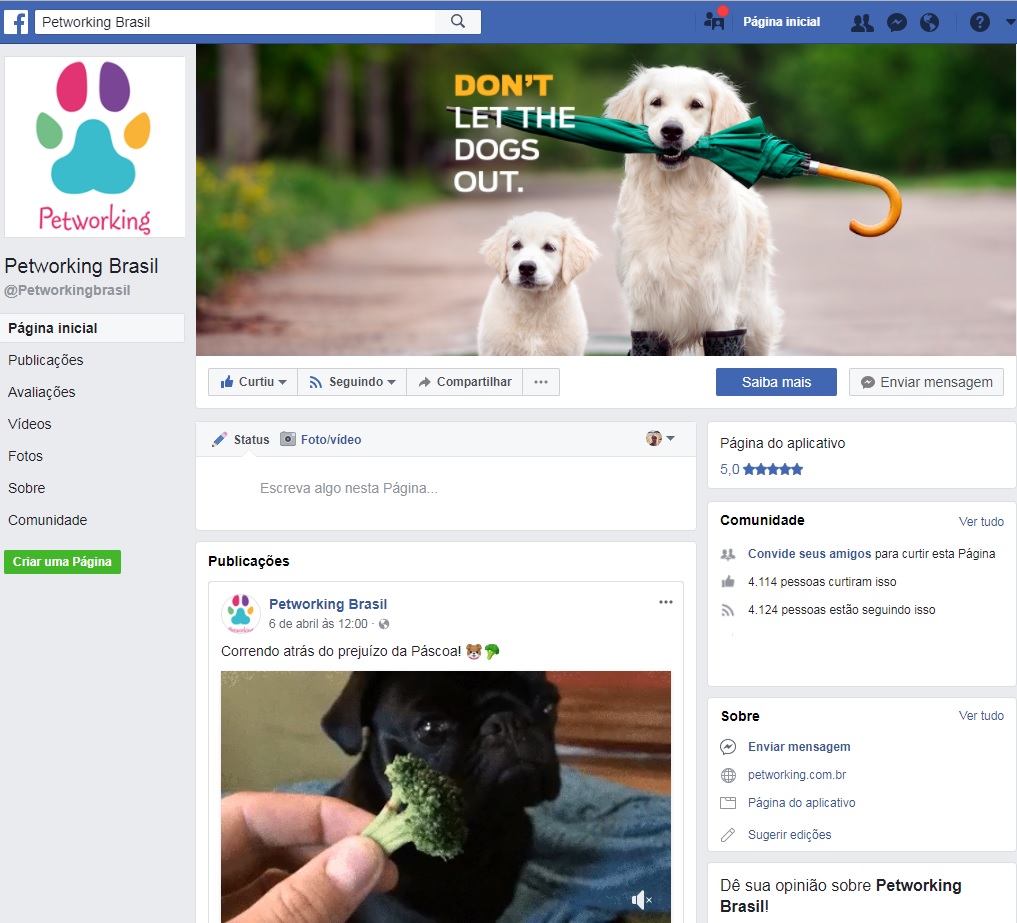Select Avaliações in the left sidebar

42,392
